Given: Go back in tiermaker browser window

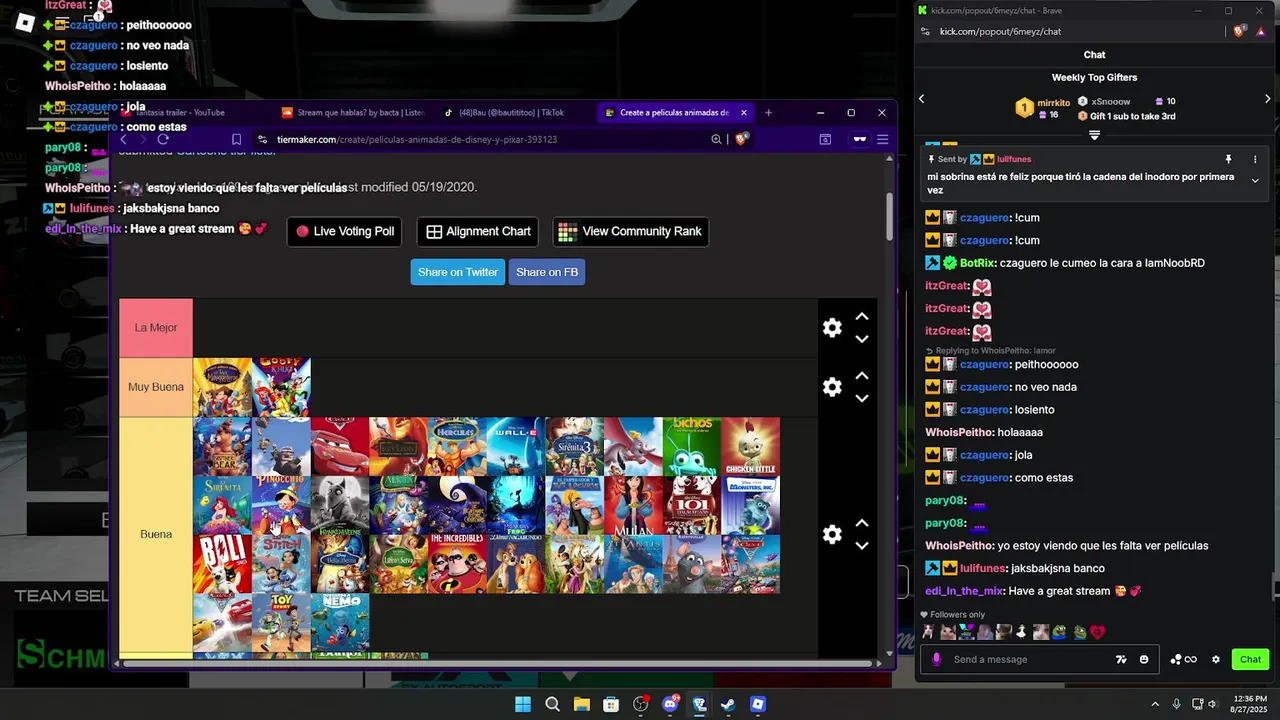Looking at the screenshot, I should (x=124, y=139).
